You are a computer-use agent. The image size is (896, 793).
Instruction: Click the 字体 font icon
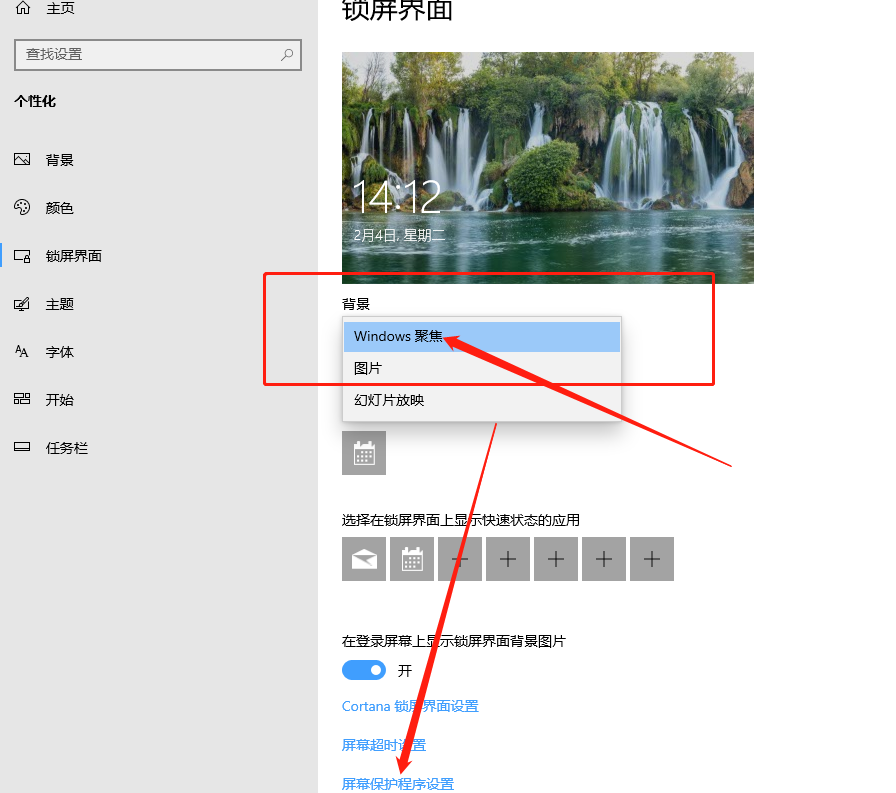[x=22, y=351]
